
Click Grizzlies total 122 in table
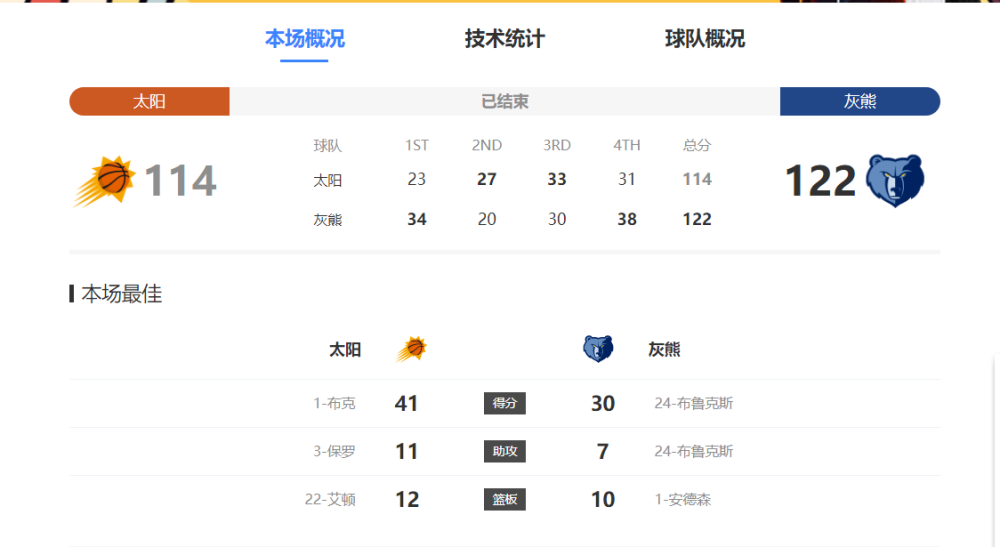[696, 219]
